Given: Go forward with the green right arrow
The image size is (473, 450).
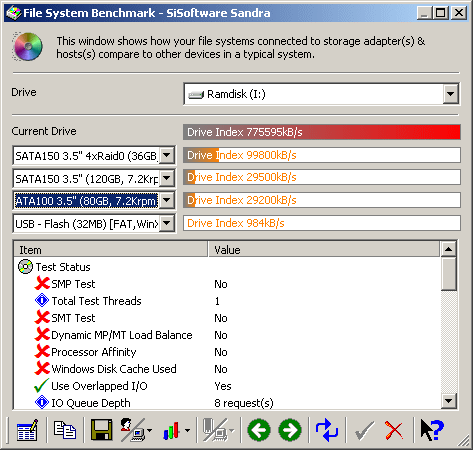Looking at the screenshot, I should [x=290, y=430].
